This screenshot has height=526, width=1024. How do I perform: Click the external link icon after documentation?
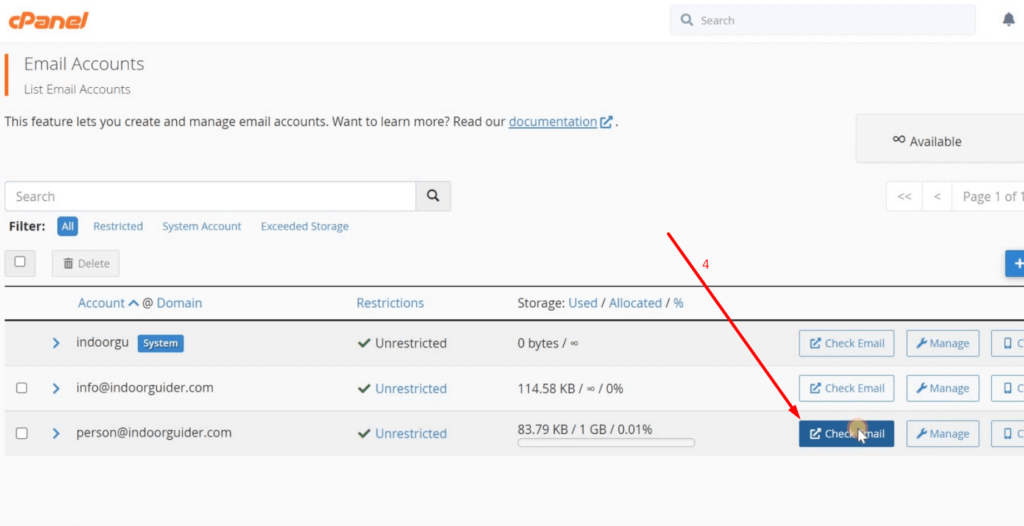pyautogui.click(x=606, y=122)
